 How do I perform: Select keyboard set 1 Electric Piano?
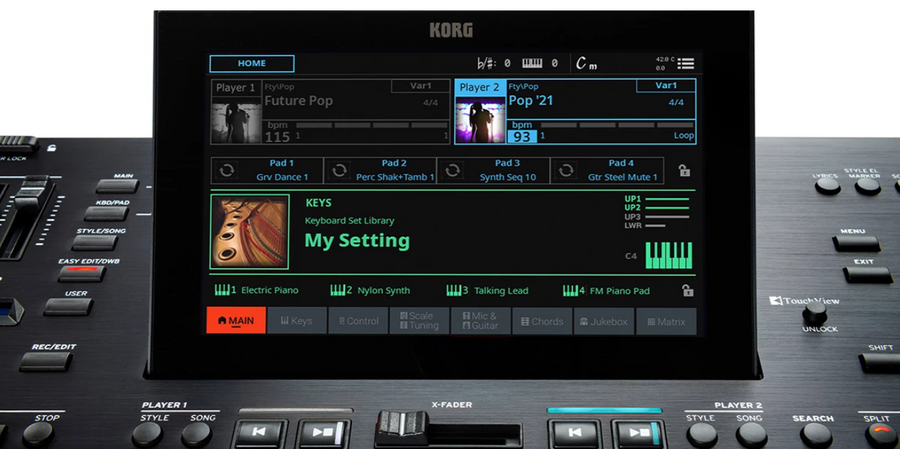[x=257, y=291]
